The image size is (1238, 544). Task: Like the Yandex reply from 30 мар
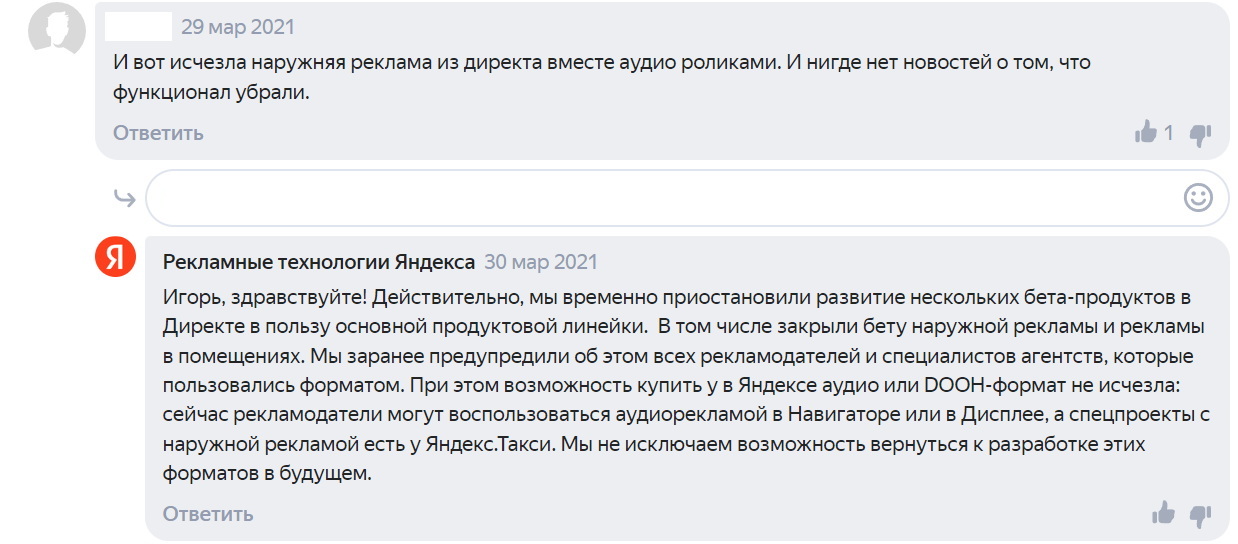click(x=1163, y=514)
